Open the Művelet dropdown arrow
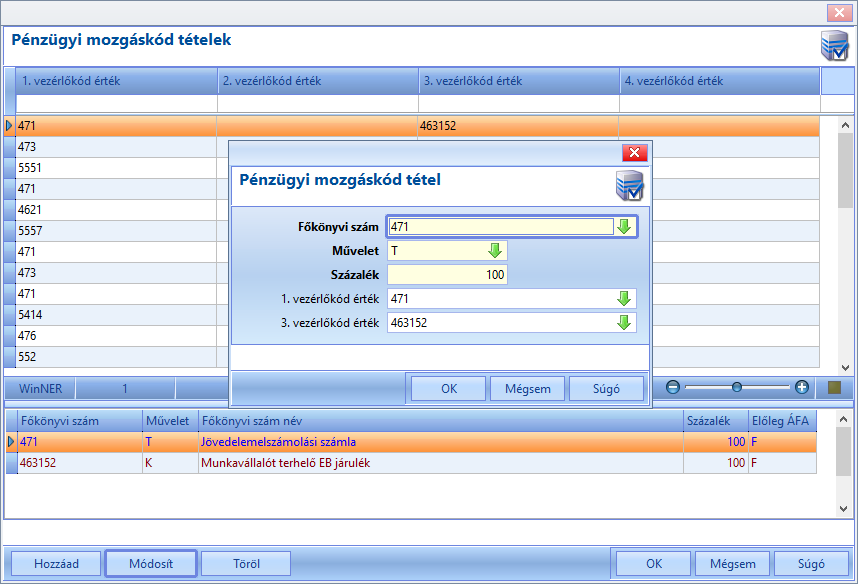The height and width of the screenshot is (584, 858). click(495, 251)
